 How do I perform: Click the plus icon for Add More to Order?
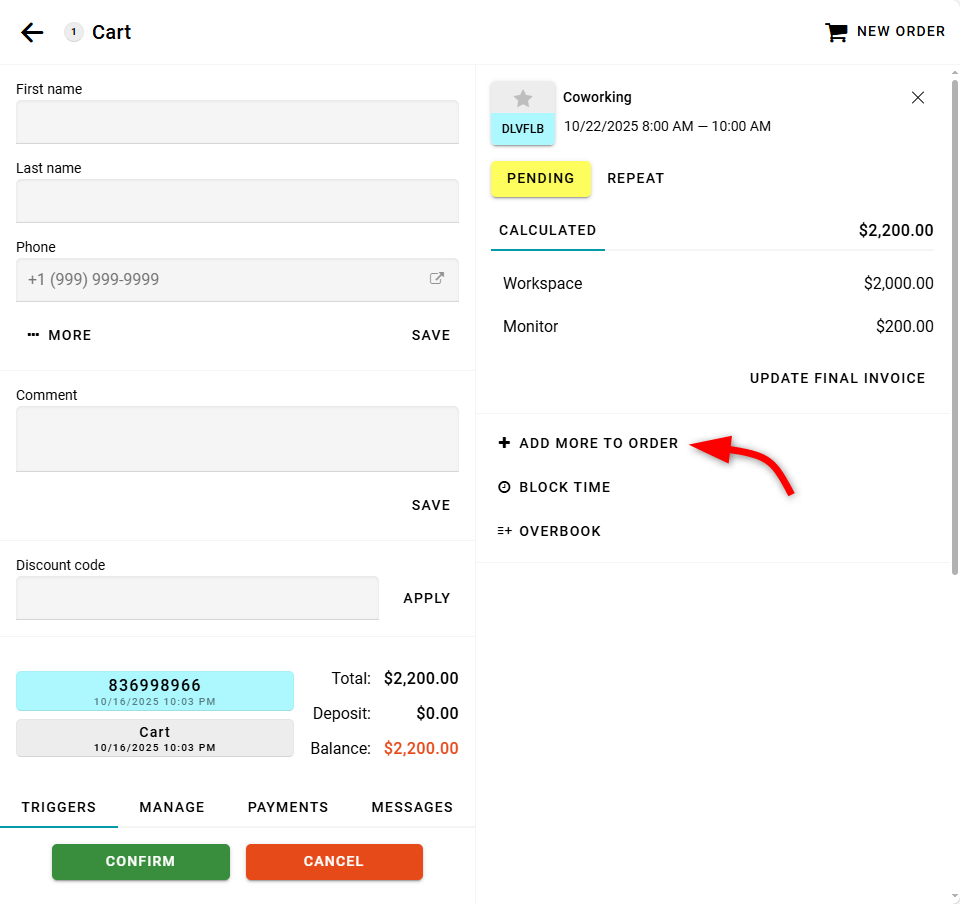point(504,443)
